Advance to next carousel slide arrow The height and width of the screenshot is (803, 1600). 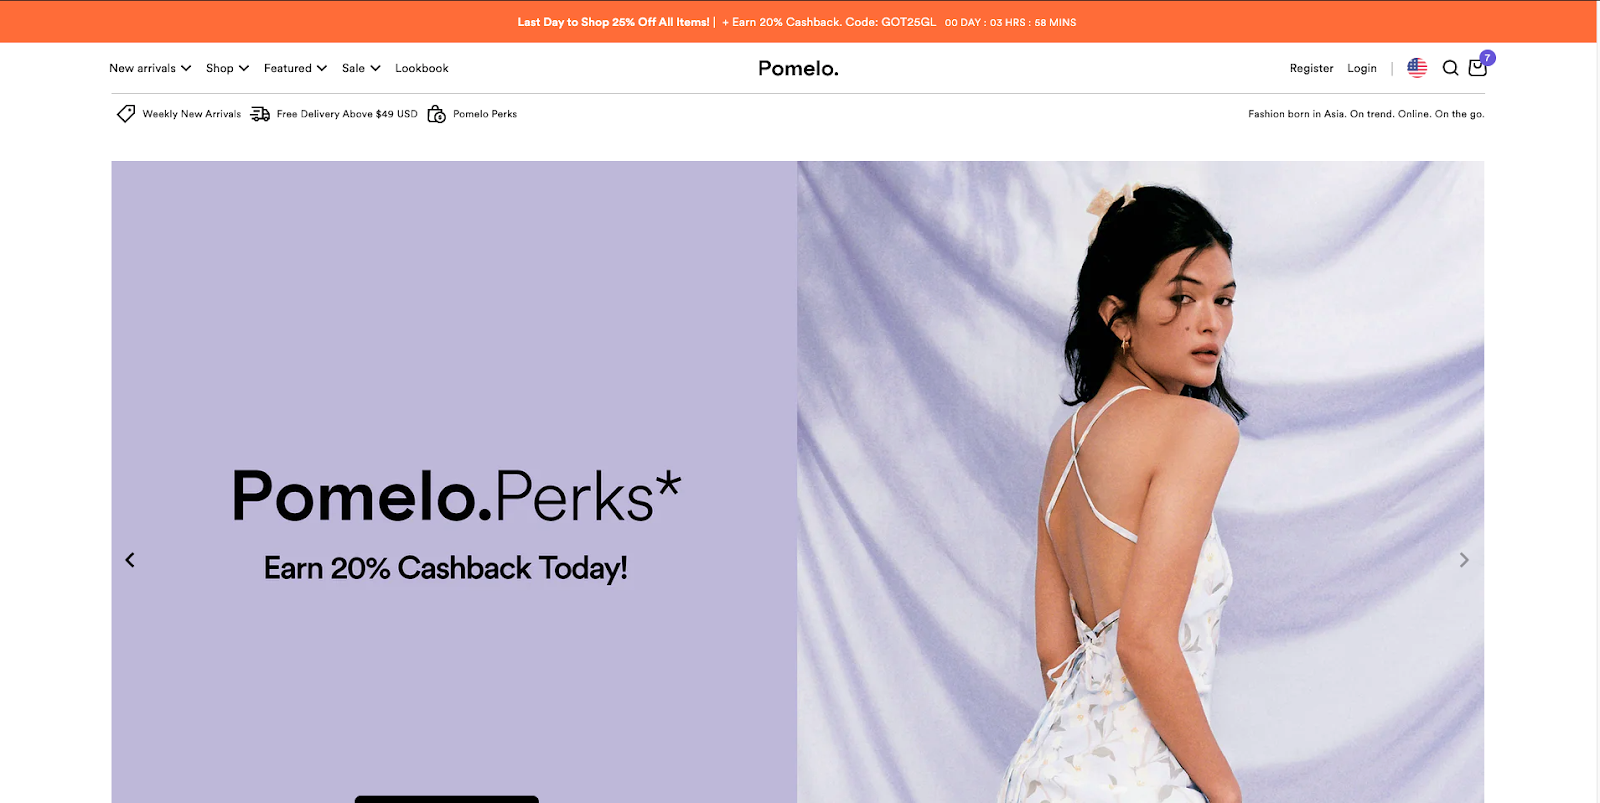tap(1464, 560)
